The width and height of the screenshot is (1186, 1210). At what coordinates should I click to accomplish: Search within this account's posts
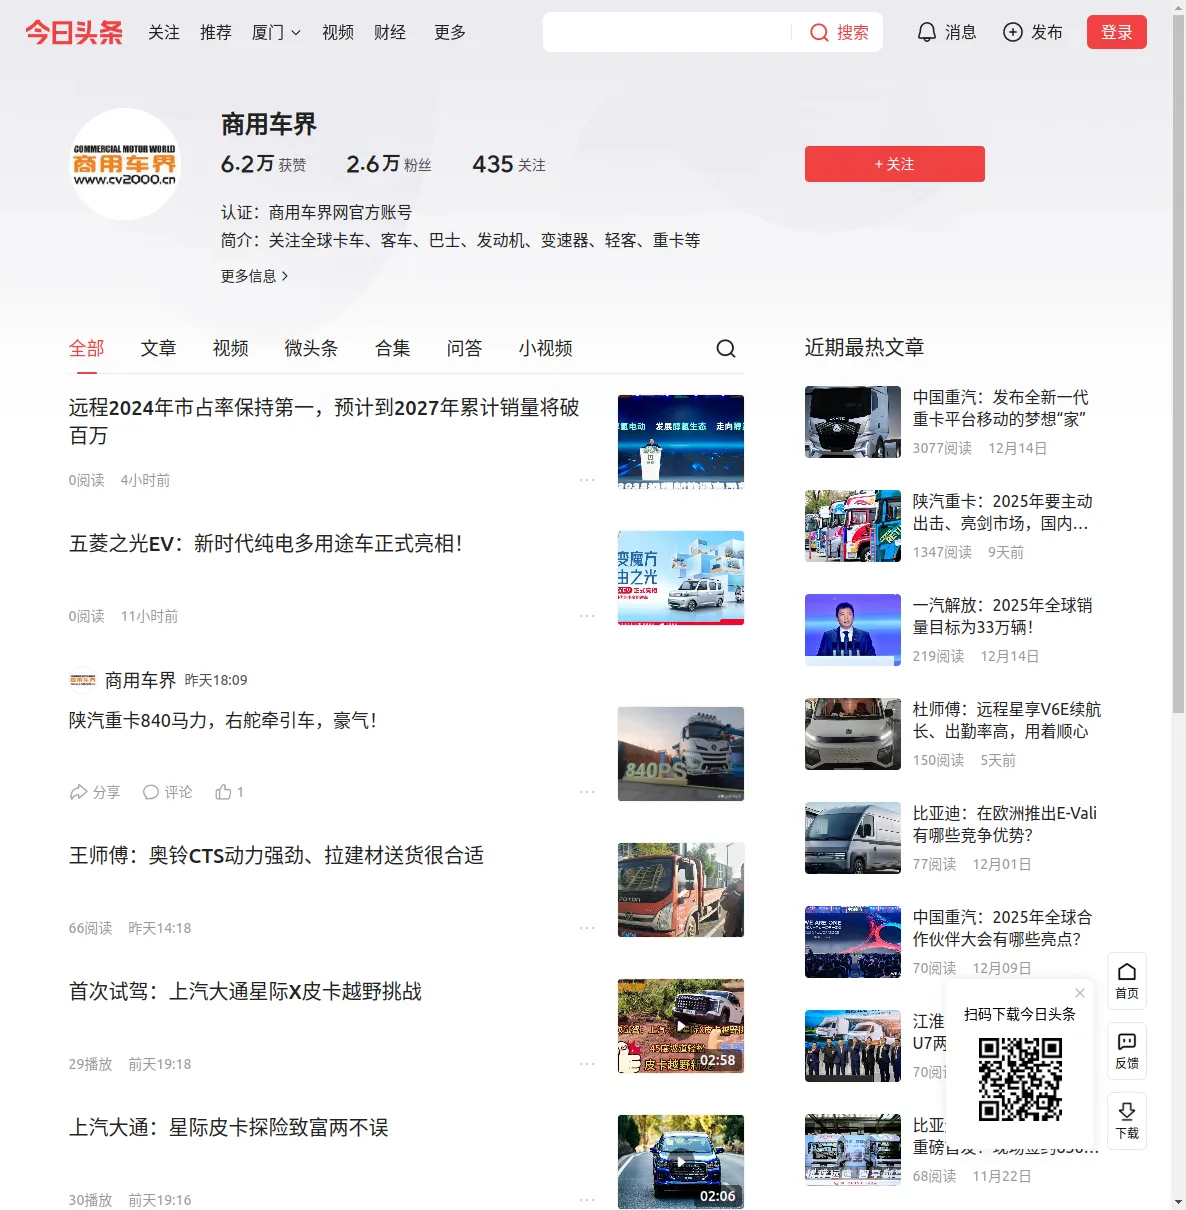click(x=726, y=348)
